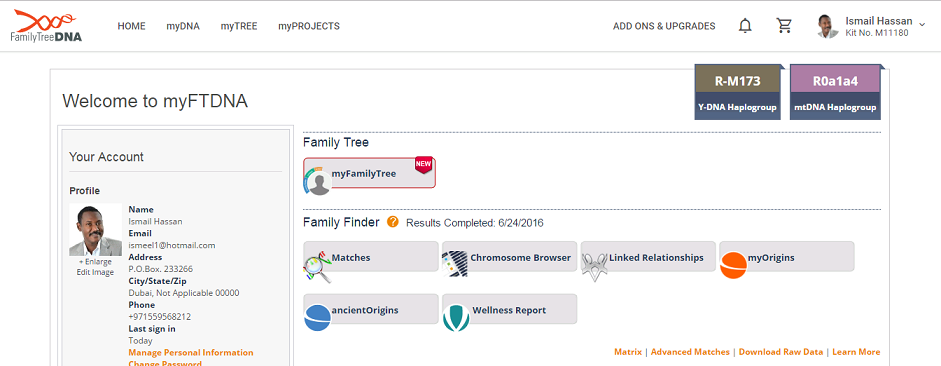Go to ADD ONS & UPGRADES
This screenshot has height=366, width=941.
coord(664,26)
